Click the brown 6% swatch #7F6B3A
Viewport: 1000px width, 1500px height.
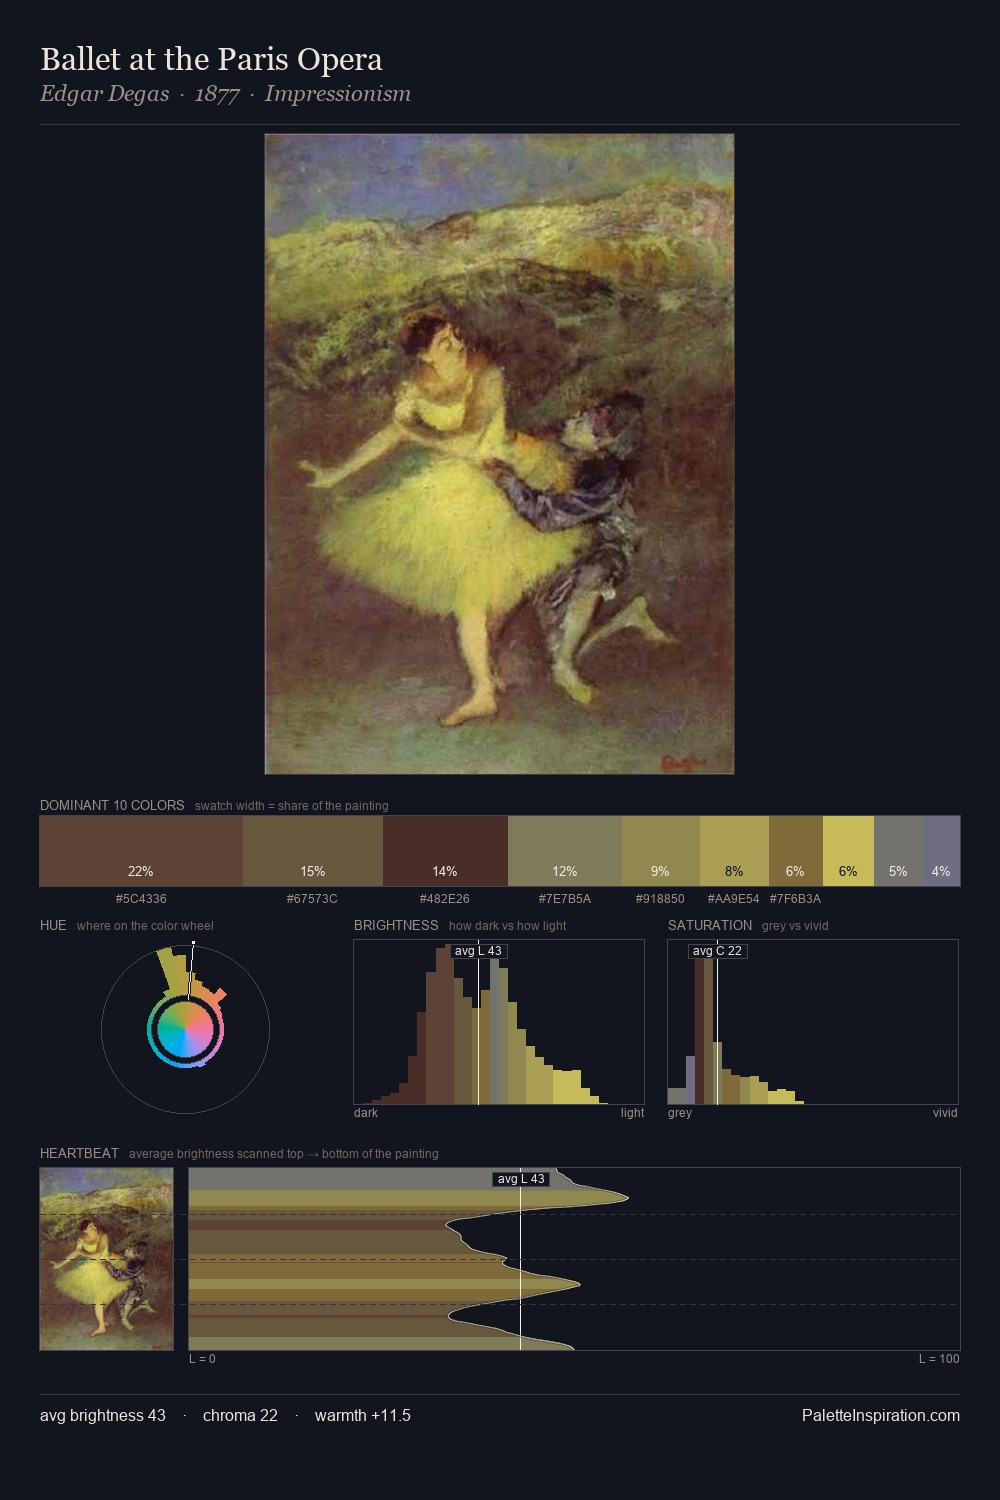(x=796, y=851)
